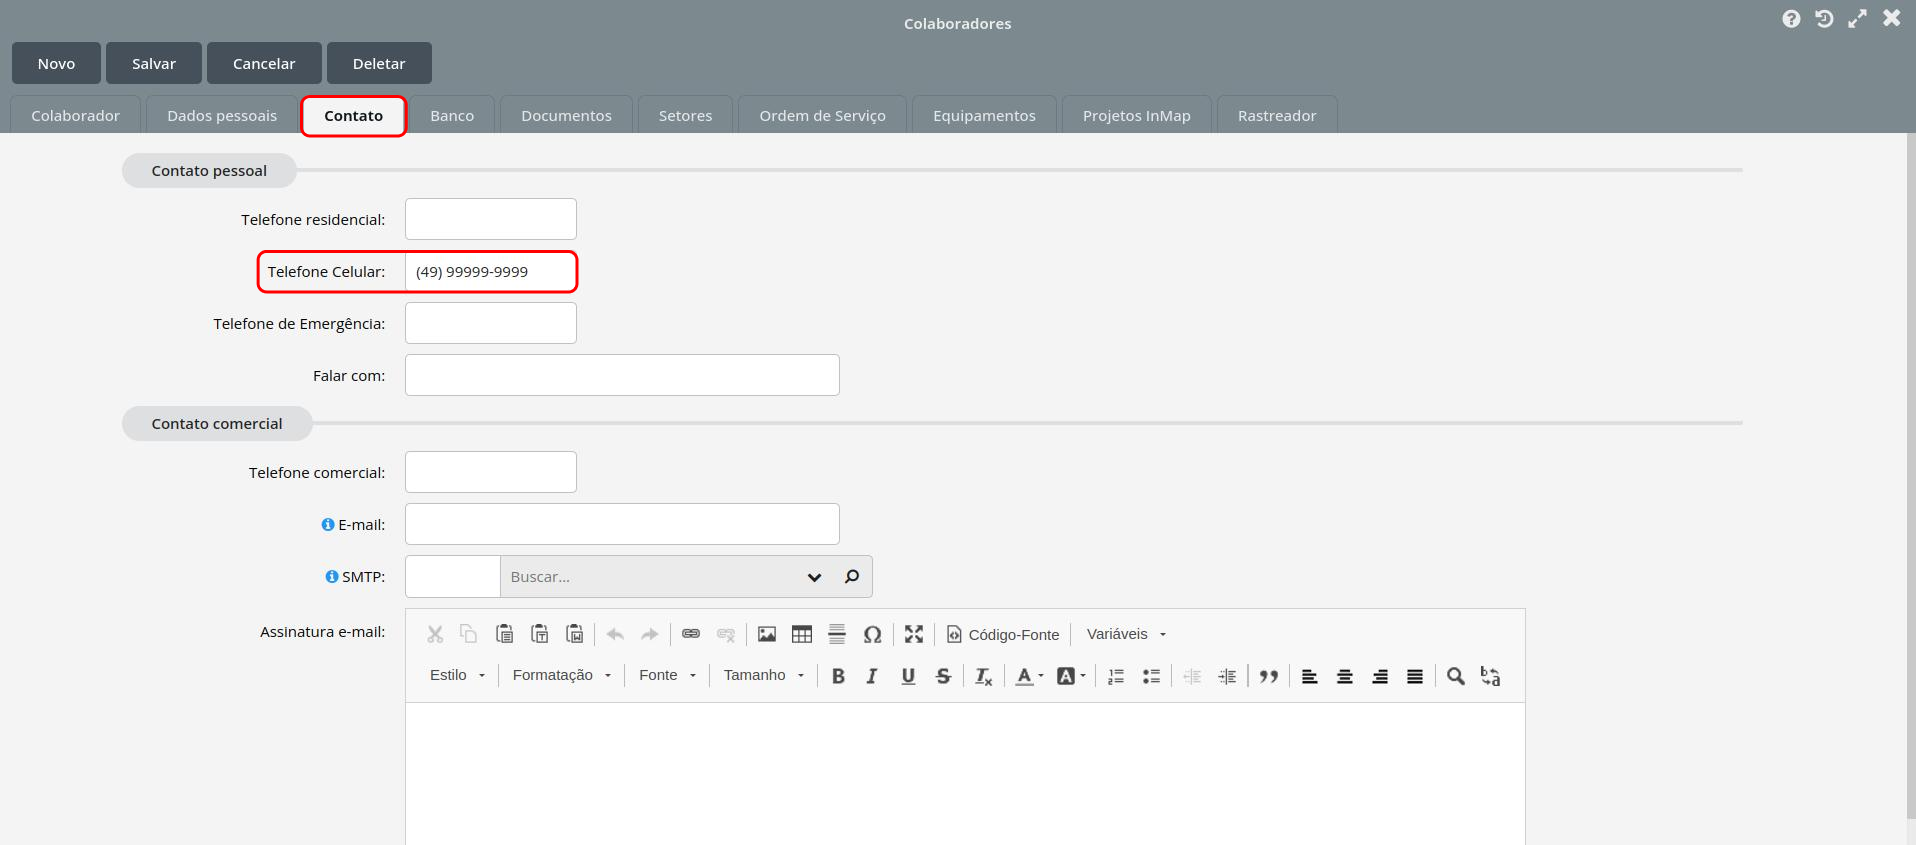Undo last edit in signature editor
Viewport: 1916px width, 845px height.
pos(615,634)
